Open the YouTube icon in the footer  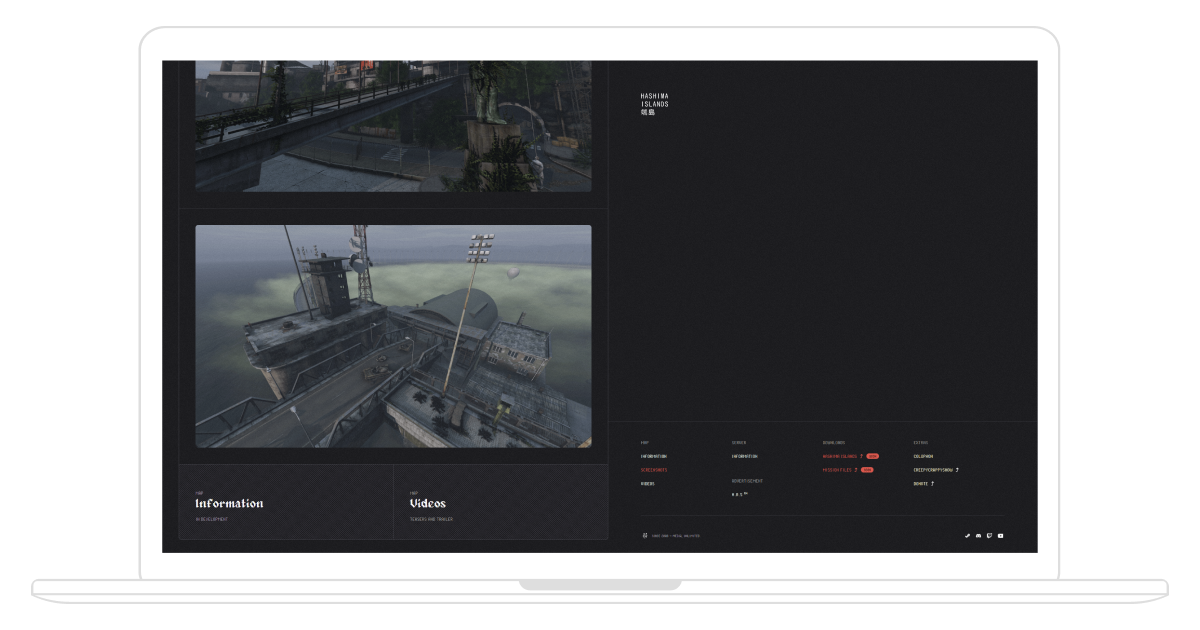coord(1000,536)
